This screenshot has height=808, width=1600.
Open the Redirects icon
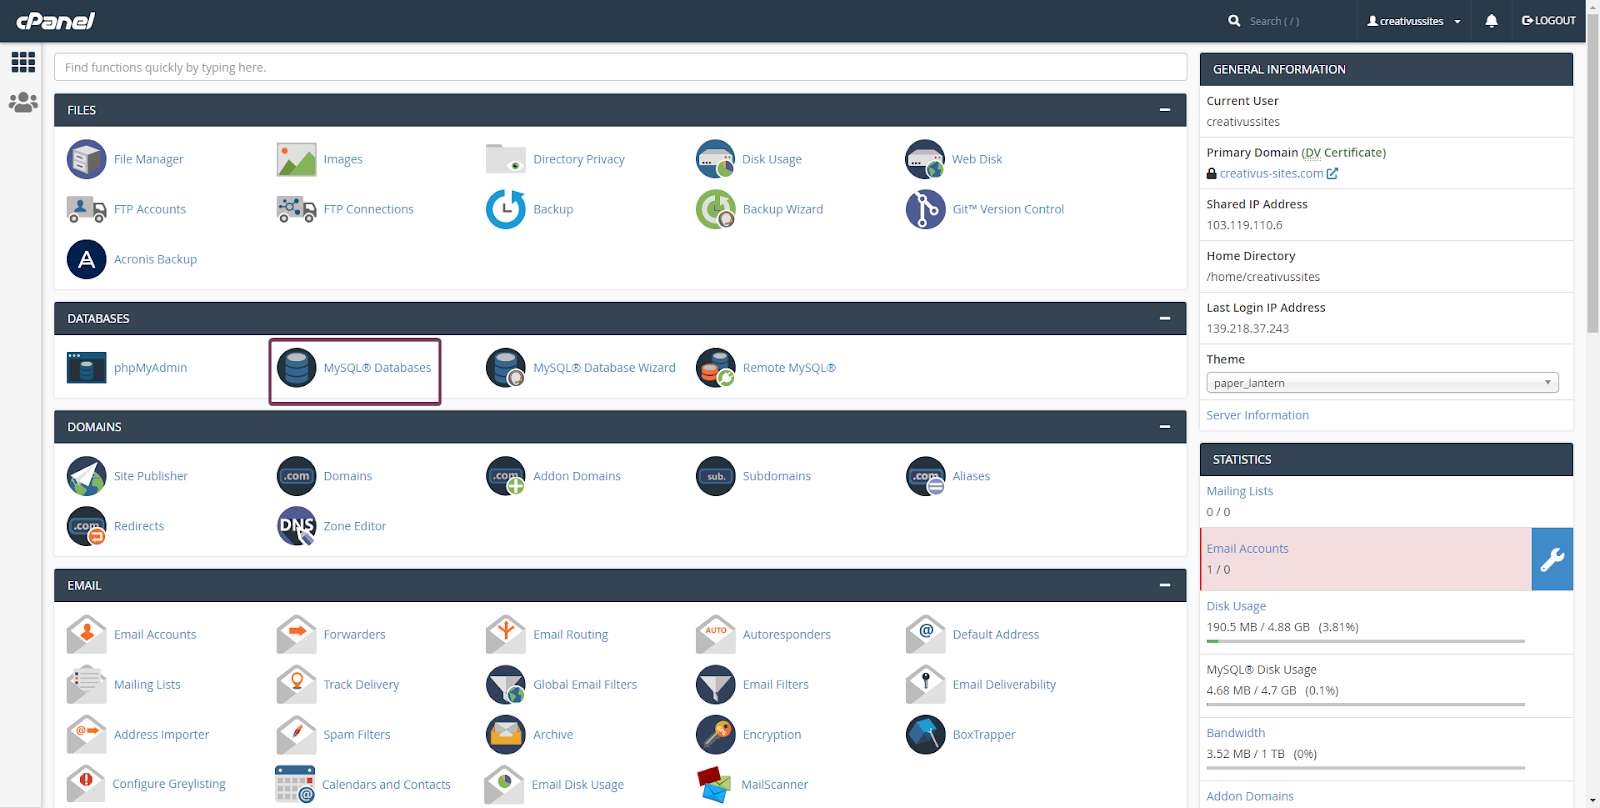[x=86, y=526]
